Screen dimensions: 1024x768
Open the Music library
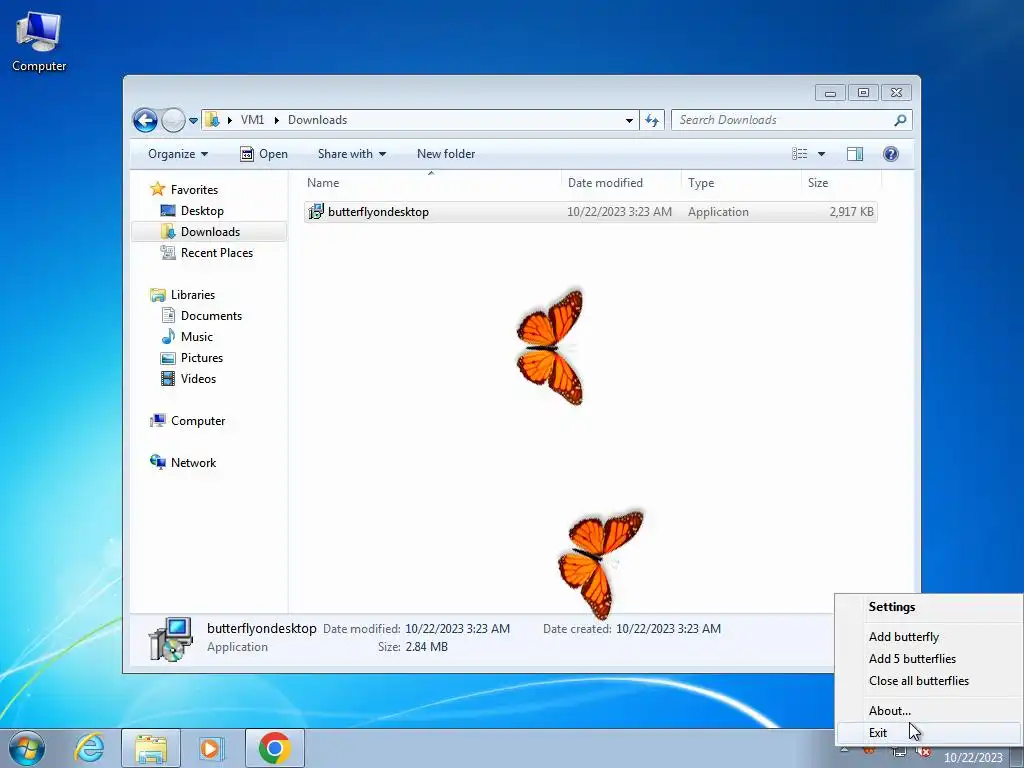[197, 337]
